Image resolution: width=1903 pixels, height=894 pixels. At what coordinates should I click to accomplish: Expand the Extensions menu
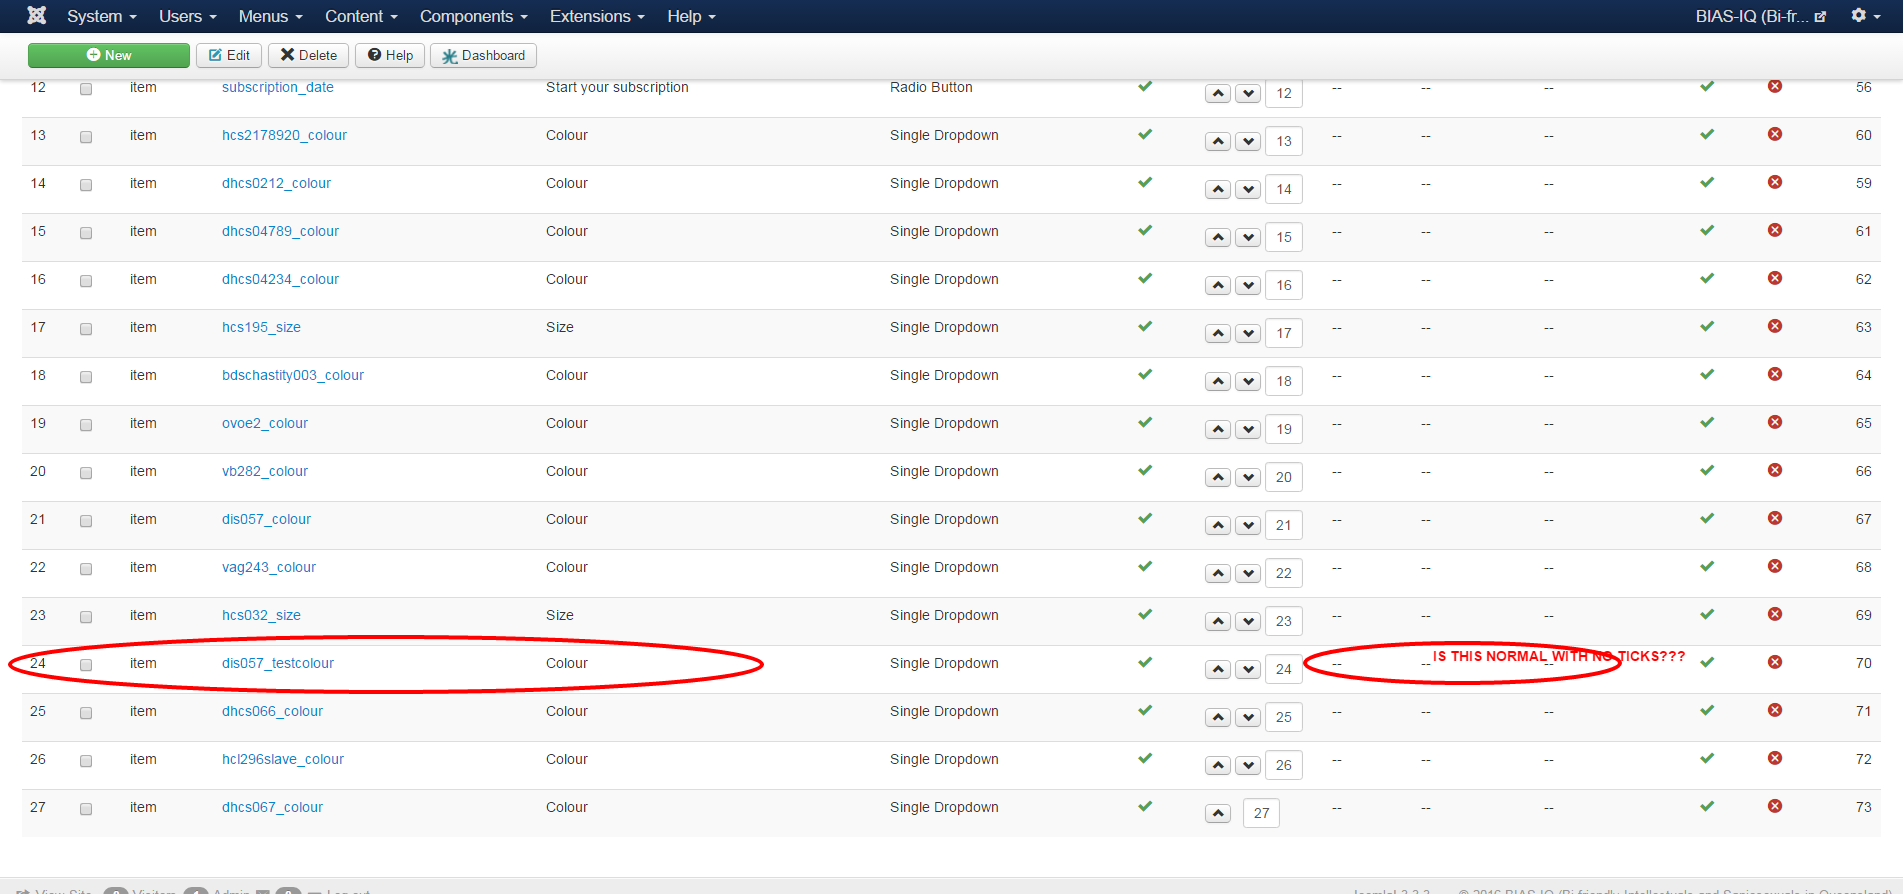[598, 16]
